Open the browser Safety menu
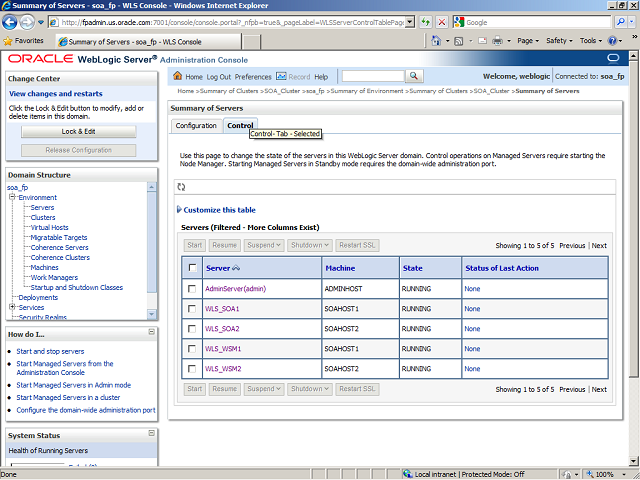Image resolution: width=640 pixels, height=480 pixels. tap(559, 41)
